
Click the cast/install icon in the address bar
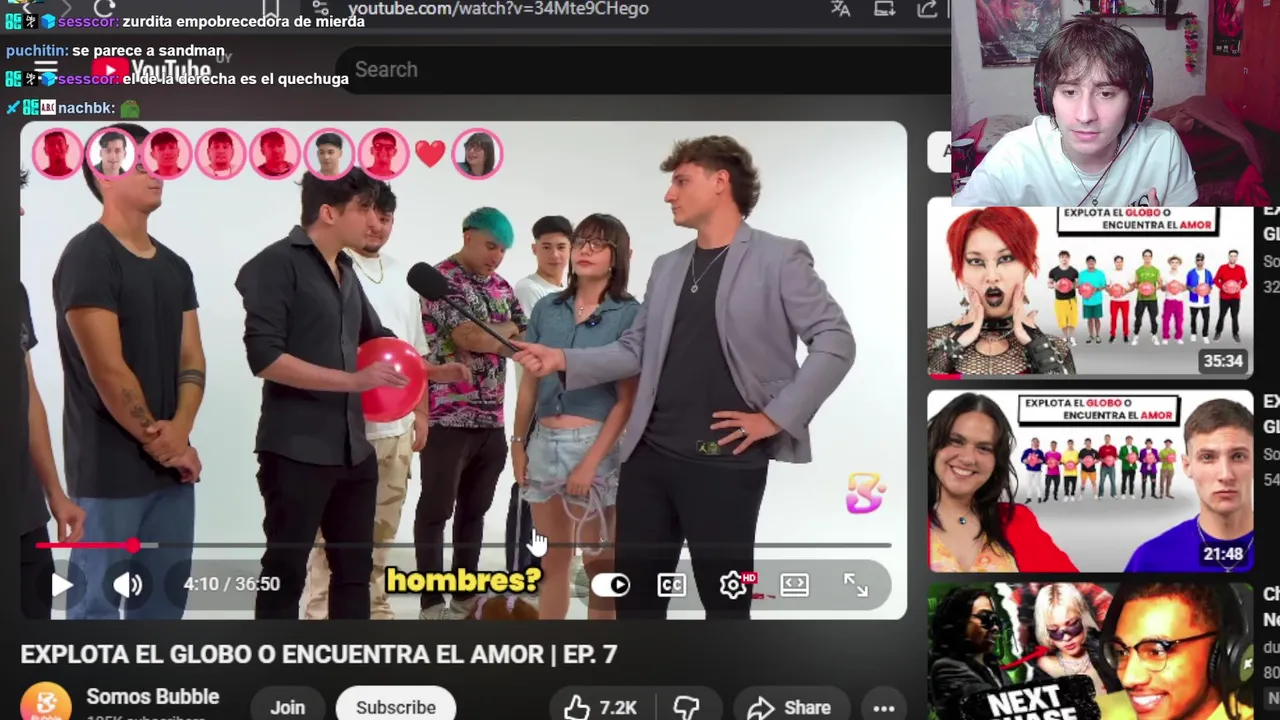tap(884, 9)
